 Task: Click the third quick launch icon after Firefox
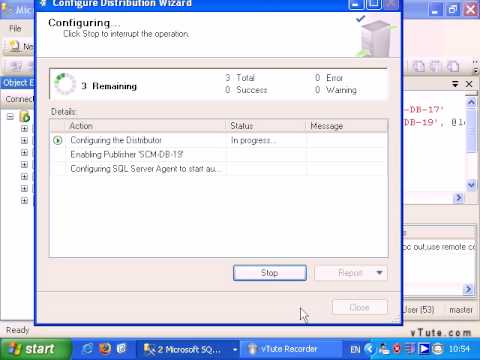(122, 349)
